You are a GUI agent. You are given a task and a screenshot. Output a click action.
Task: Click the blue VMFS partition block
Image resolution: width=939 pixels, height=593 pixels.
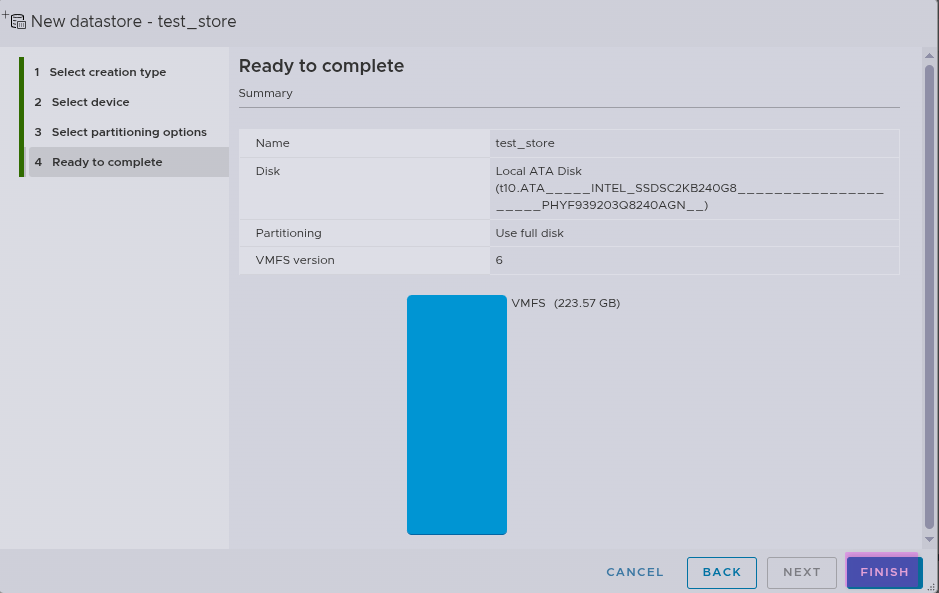click(456, 414)
